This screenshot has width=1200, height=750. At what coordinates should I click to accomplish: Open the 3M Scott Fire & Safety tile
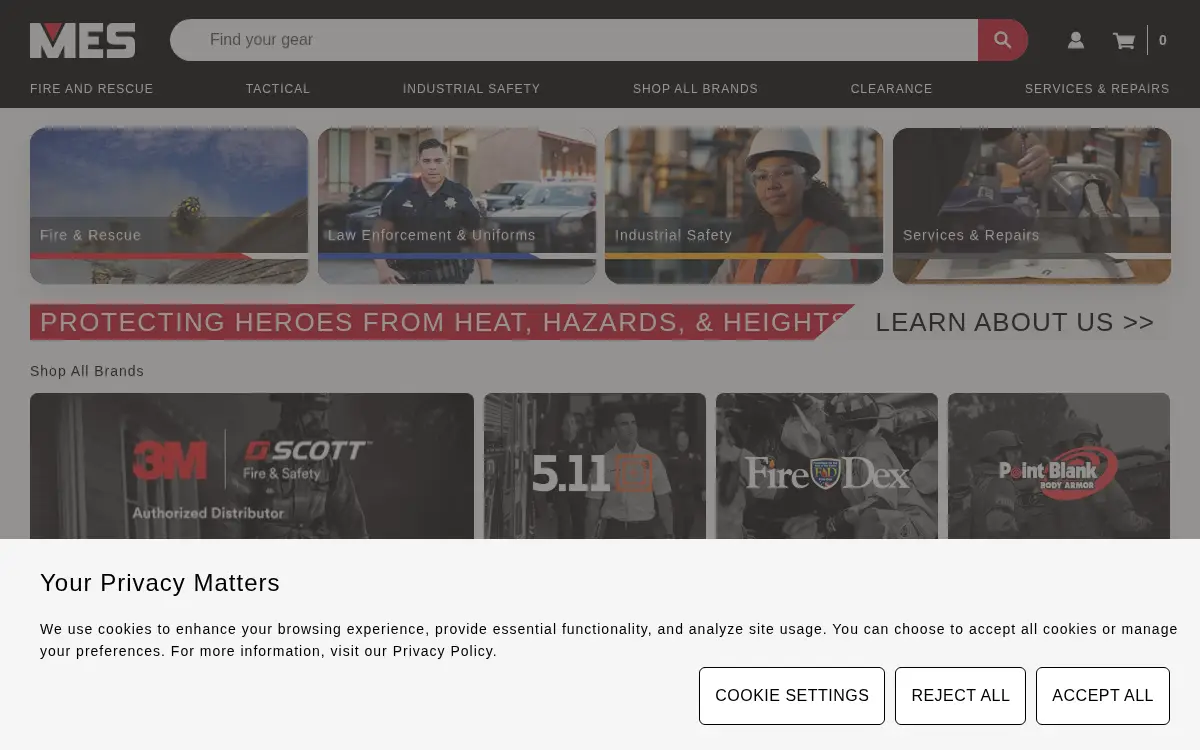pyautogui.click(x=252, y=467)
